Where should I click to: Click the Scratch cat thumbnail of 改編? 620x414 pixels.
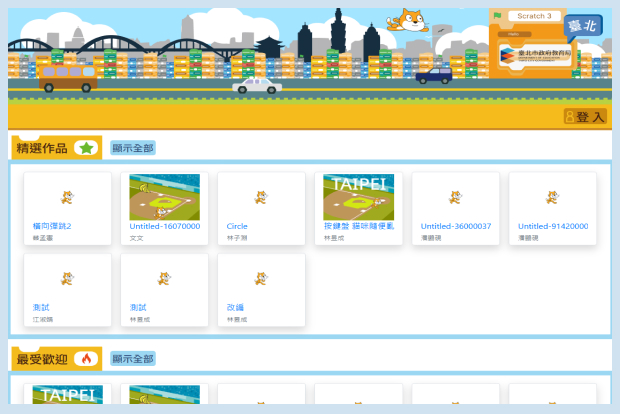coord(261,279)
